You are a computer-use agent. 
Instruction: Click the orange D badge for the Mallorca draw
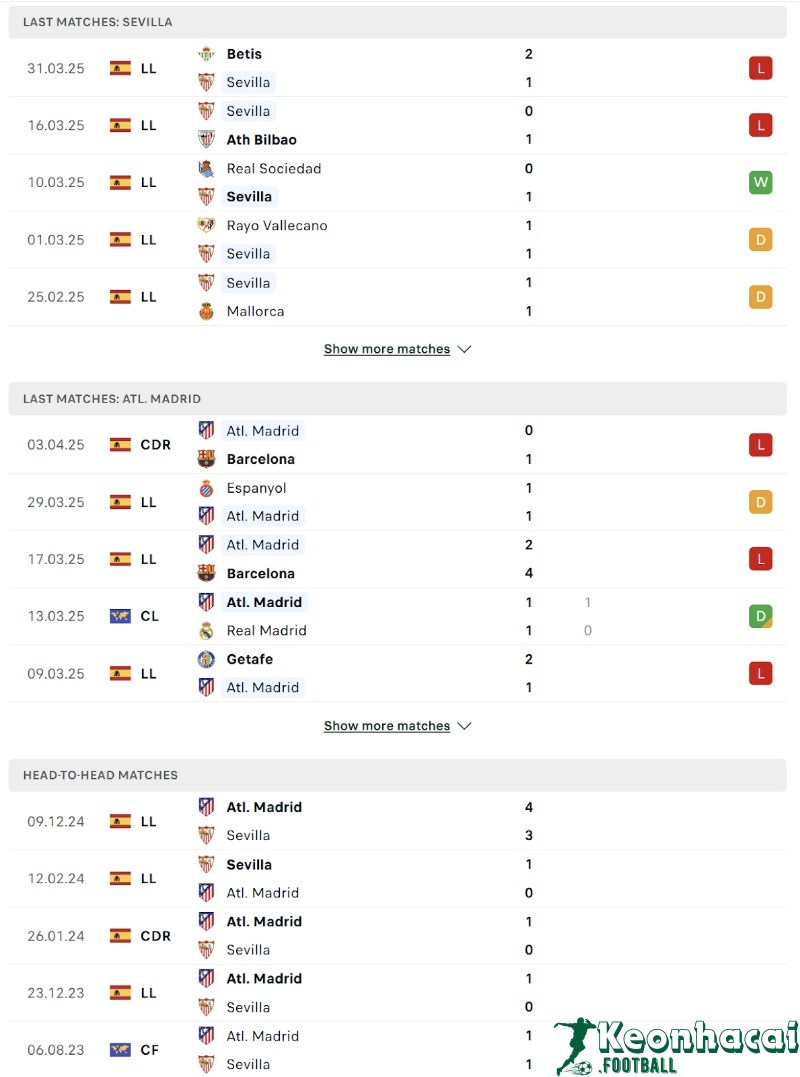point(761,296)
